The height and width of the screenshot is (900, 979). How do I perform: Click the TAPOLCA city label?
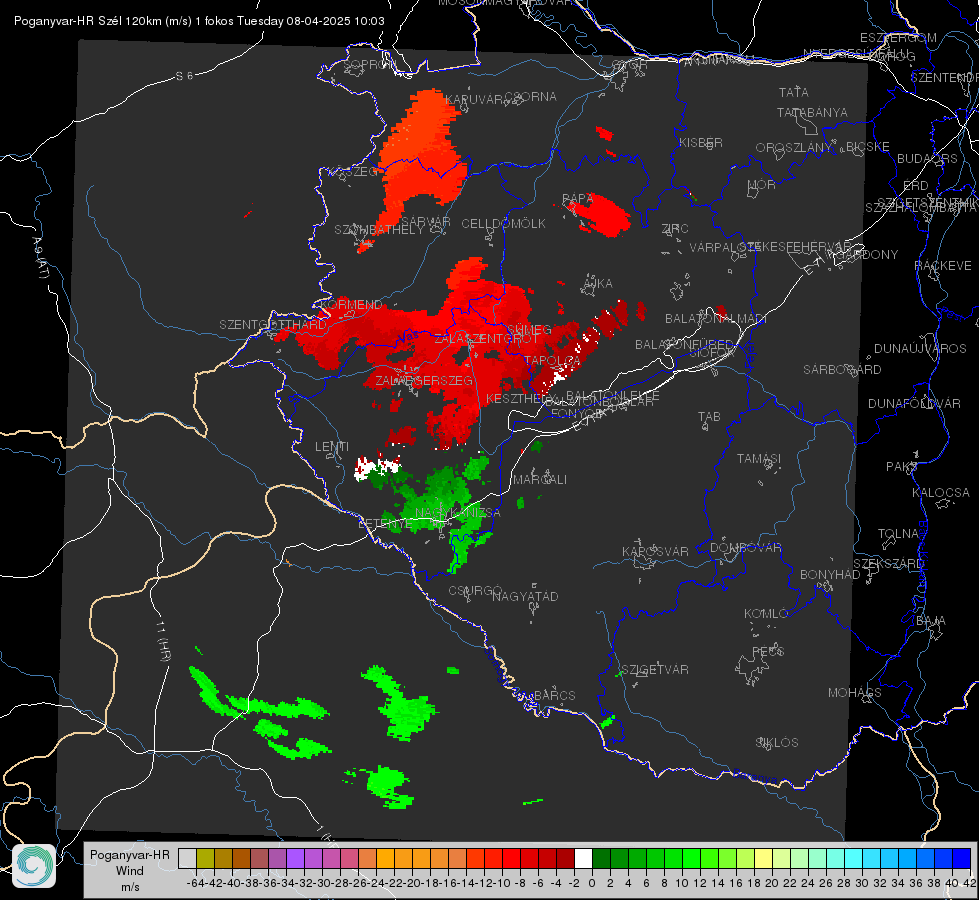(x=552, y=360)
